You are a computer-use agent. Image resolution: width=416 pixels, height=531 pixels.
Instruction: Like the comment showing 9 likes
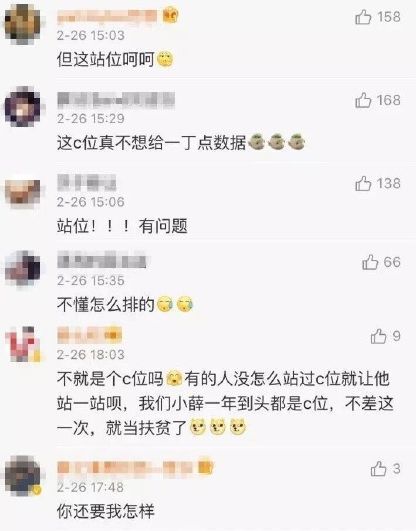[378, 336]
